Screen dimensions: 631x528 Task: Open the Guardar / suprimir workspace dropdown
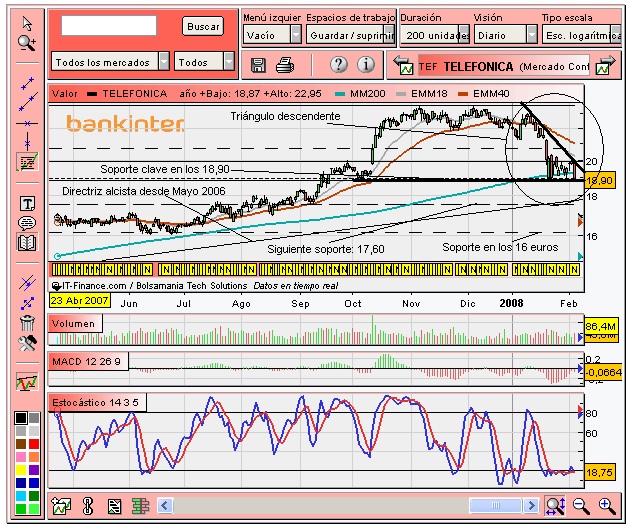(350, 35)
